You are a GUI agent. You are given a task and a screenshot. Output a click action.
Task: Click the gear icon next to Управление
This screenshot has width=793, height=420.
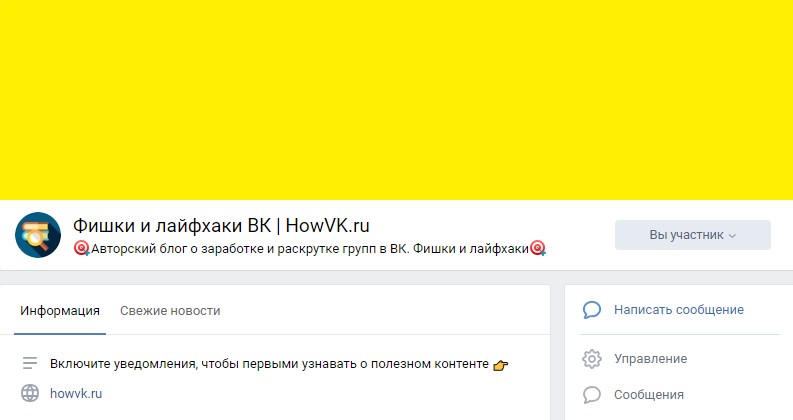point(592,359)
